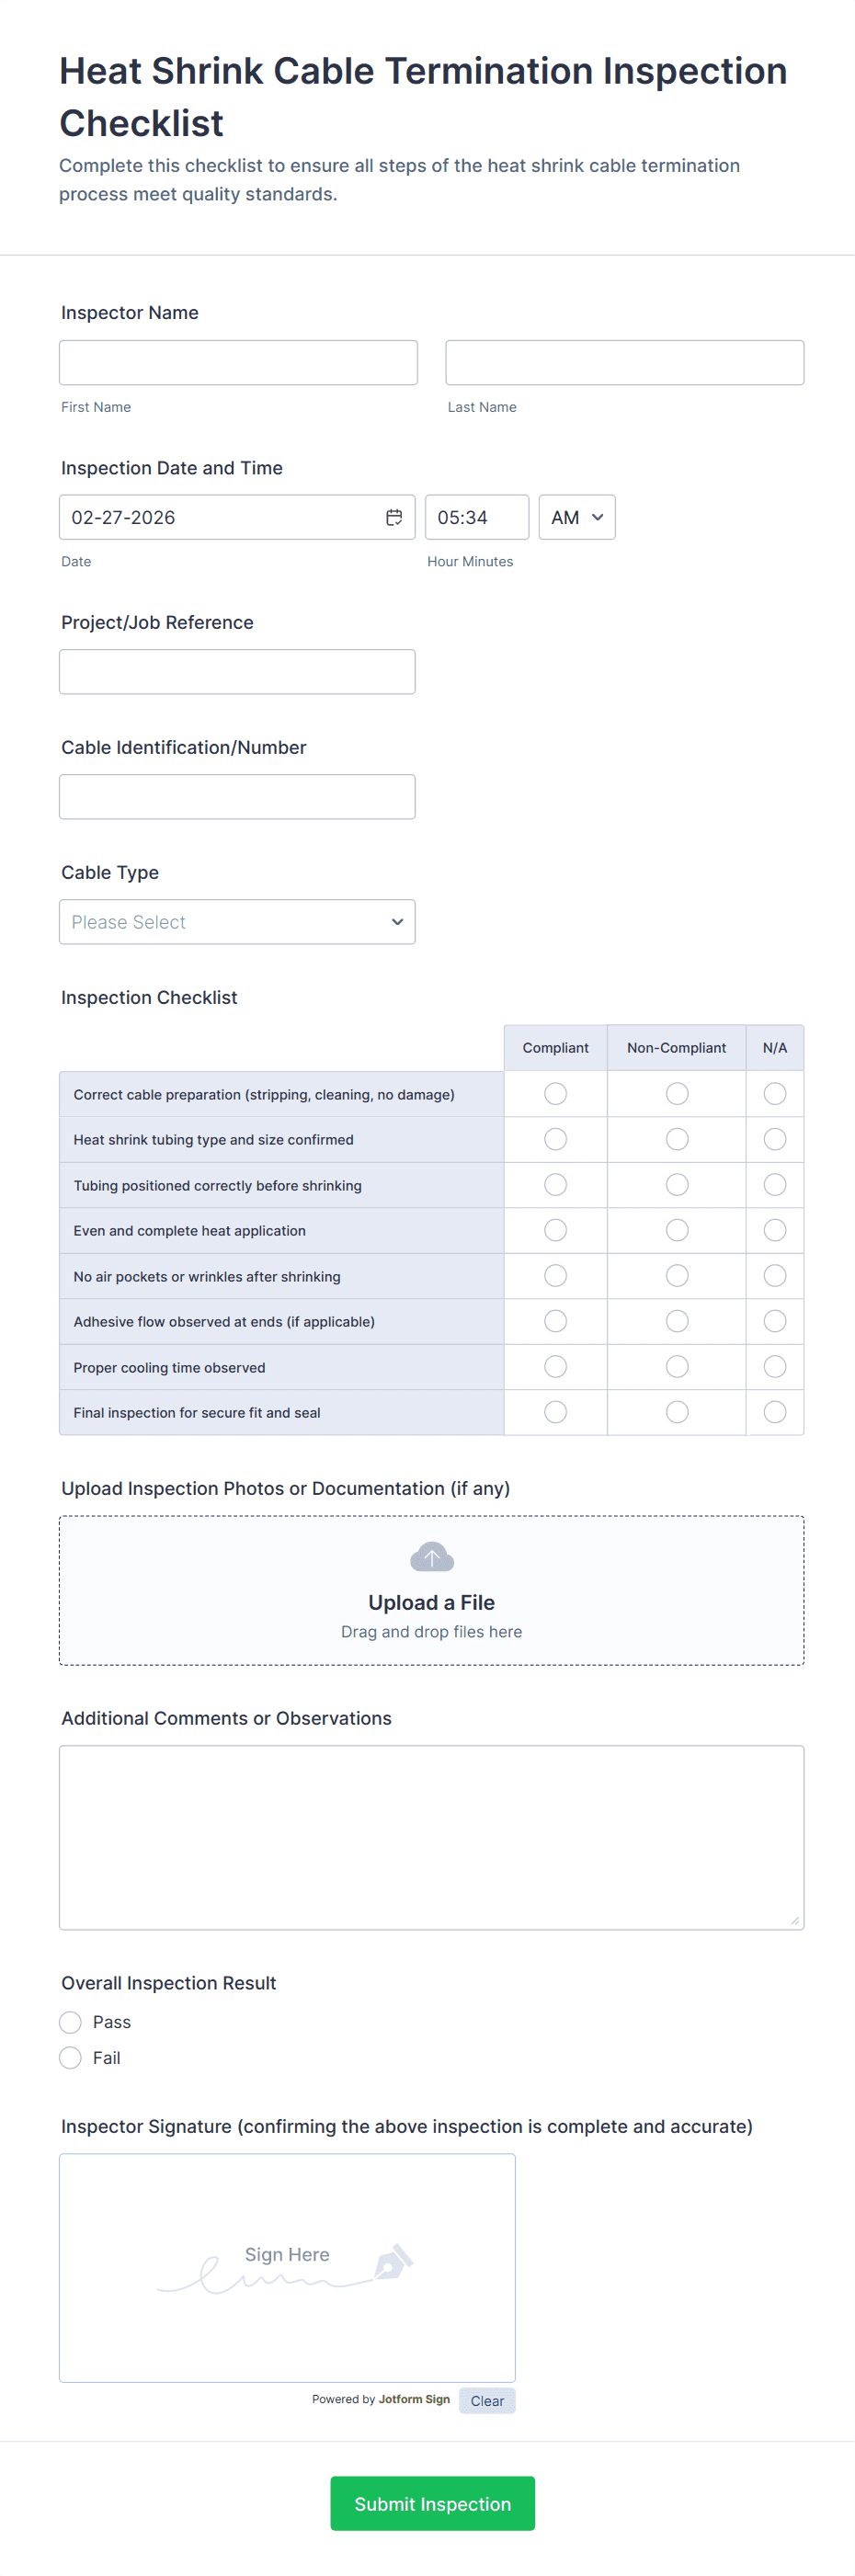Click the Submit Inspection button
Viewport: 855px width, 2576px height.
432,2503
